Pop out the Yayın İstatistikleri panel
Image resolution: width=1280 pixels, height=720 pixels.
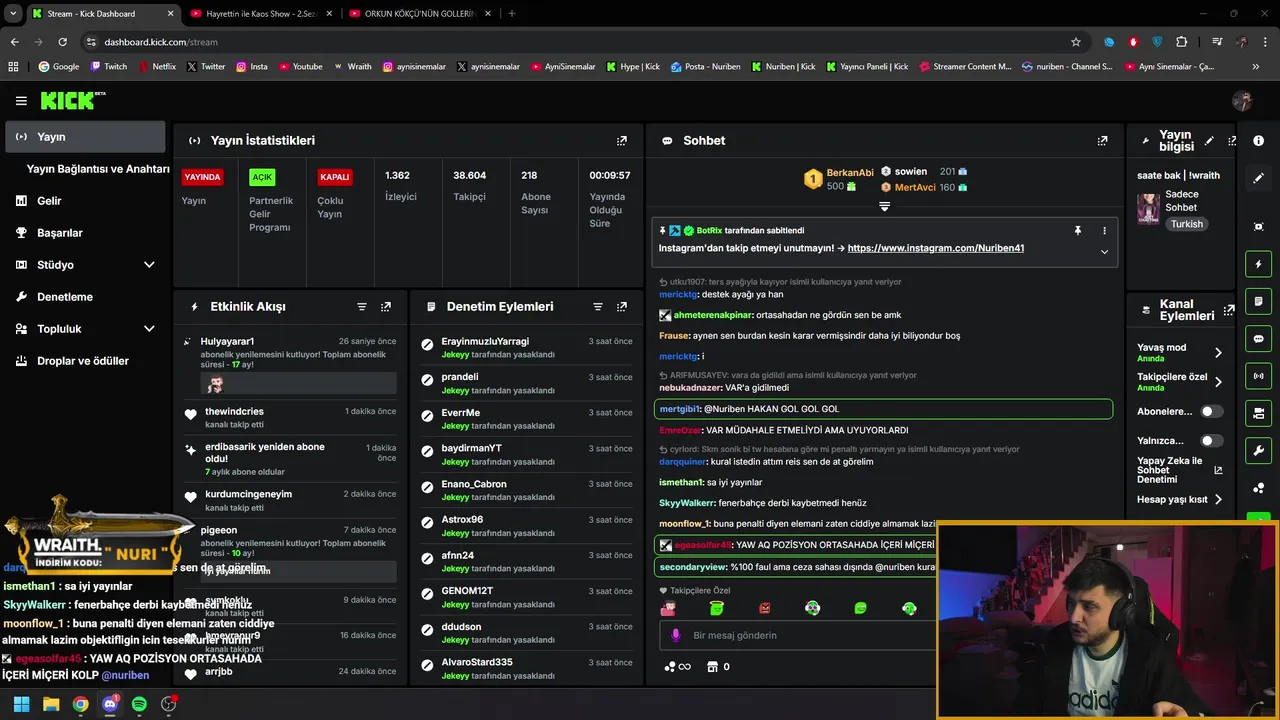622,141
